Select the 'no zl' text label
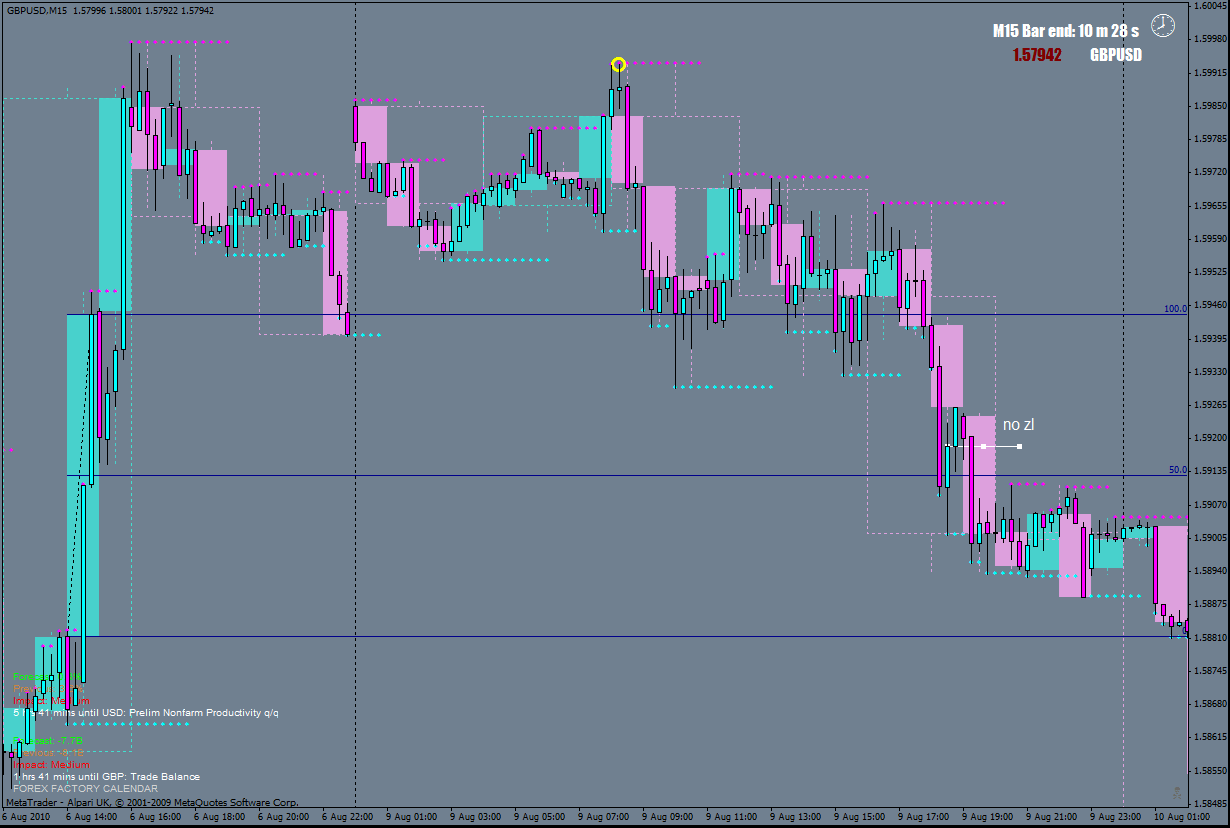 coord(1018,425)
